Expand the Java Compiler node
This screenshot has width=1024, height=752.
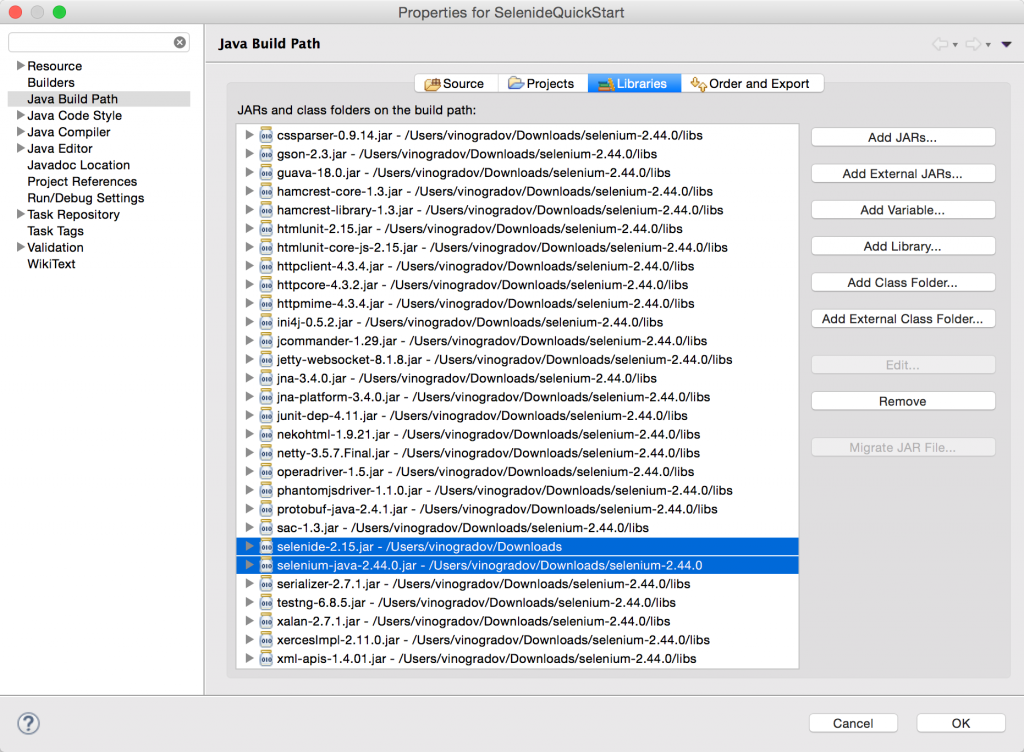20,131
